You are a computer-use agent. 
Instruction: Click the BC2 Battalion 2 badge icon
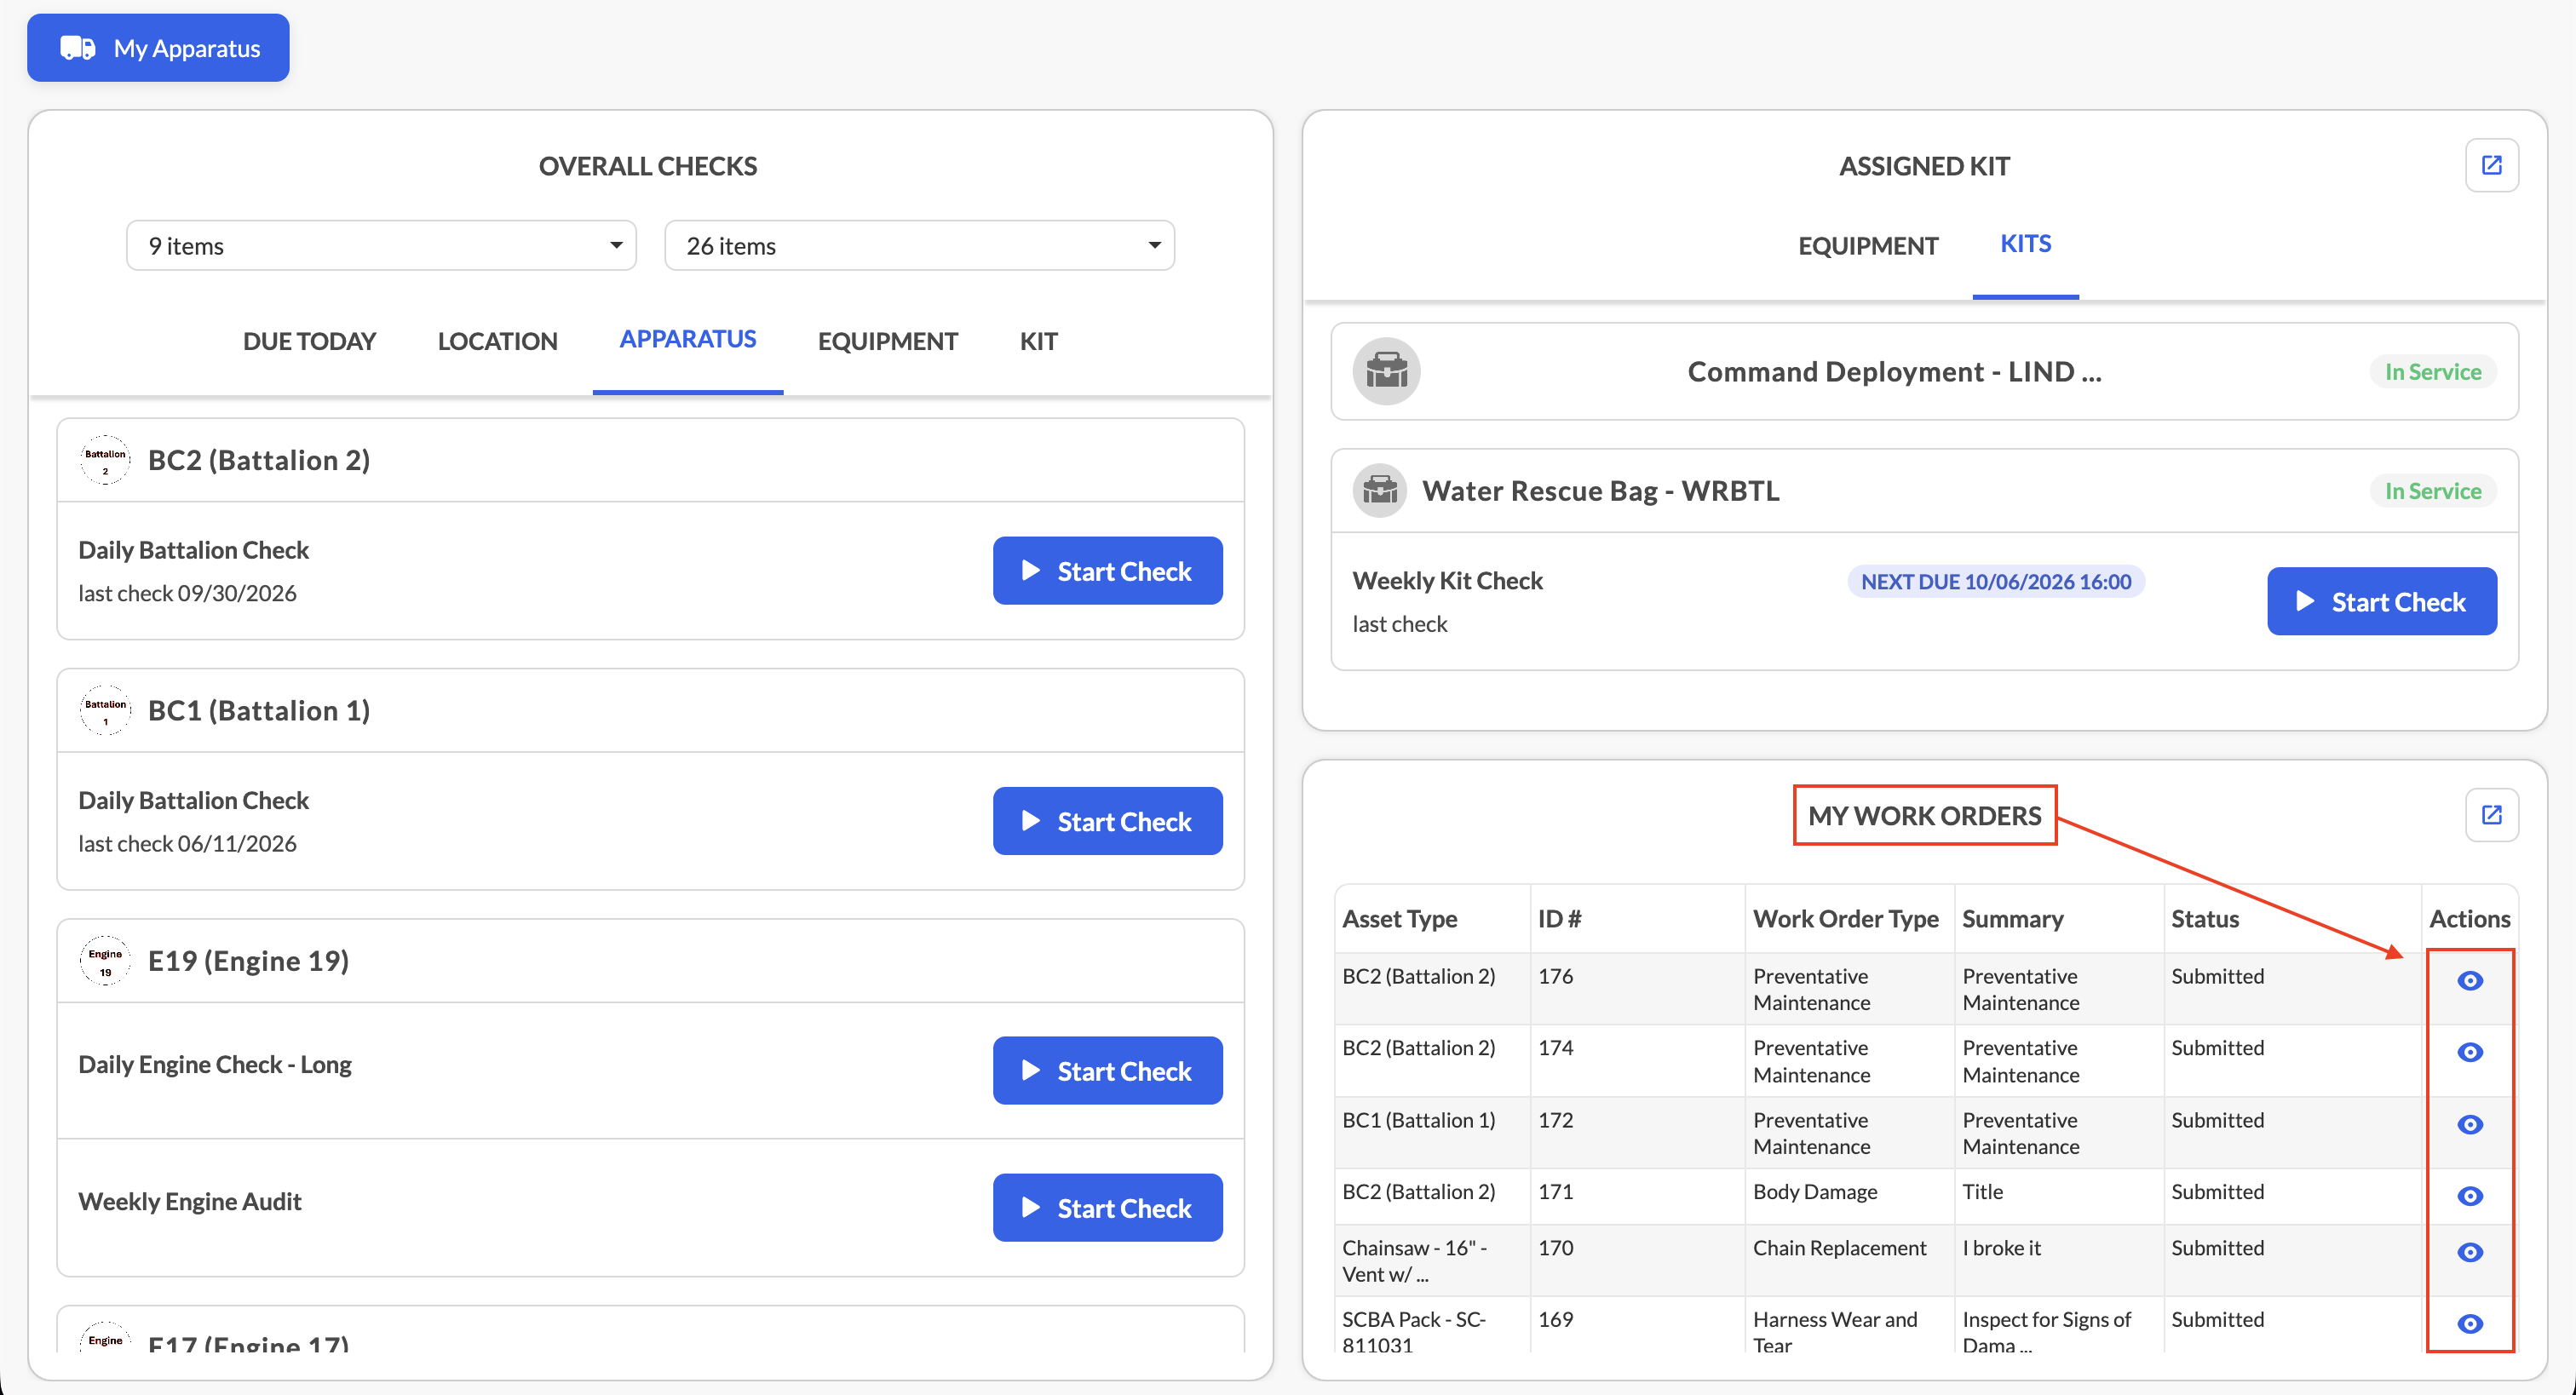[x=105, y=460]
